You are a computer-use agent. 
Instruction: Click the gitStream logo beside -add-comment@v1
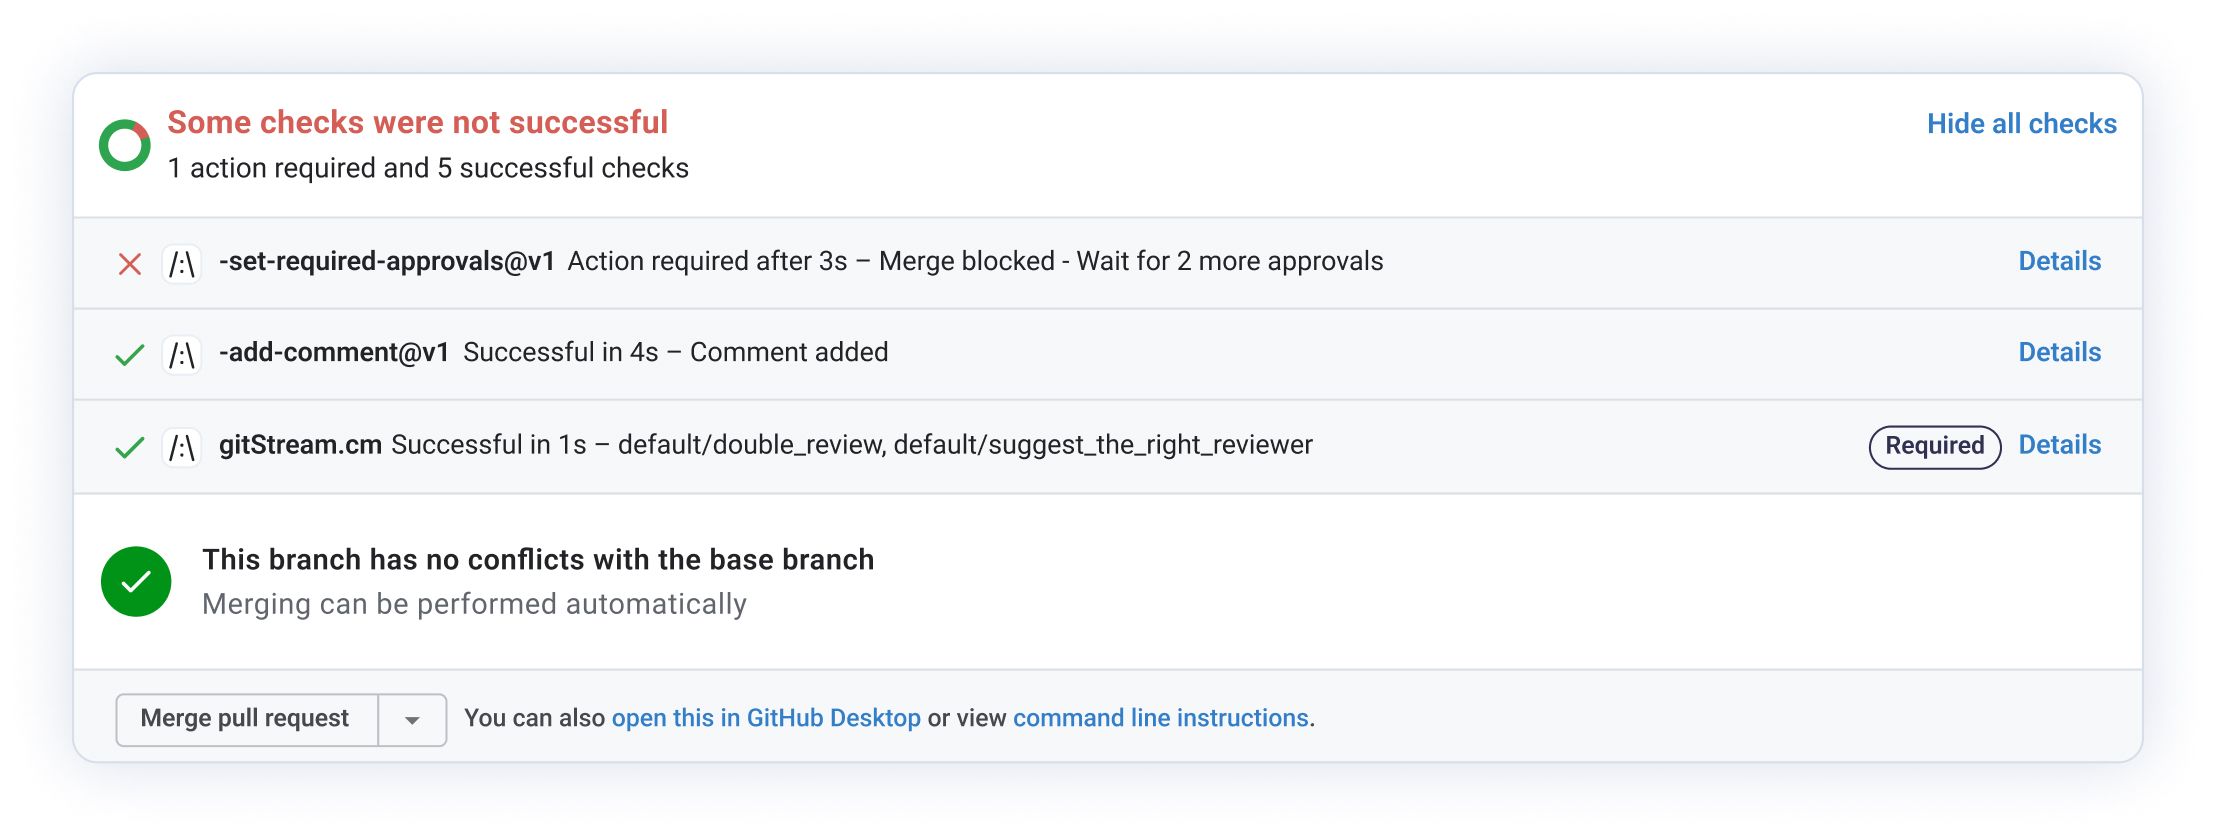pos(182,355)
